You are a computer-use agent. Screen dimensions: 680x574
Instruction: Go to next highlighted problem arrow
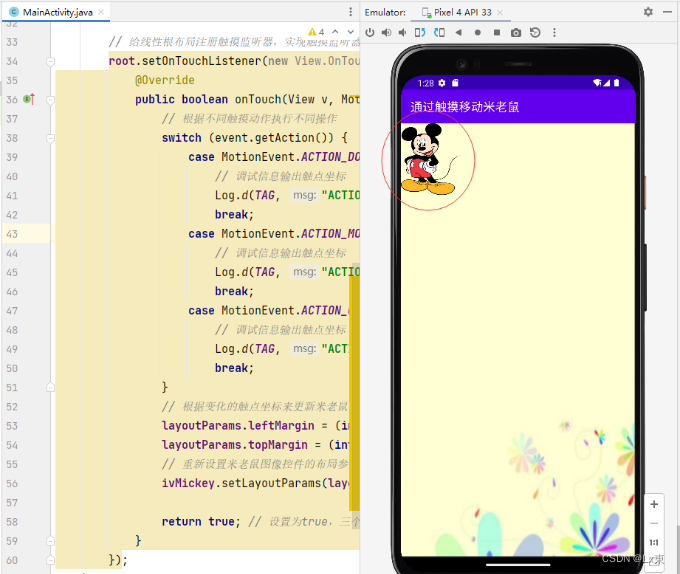tap(350, 32)
